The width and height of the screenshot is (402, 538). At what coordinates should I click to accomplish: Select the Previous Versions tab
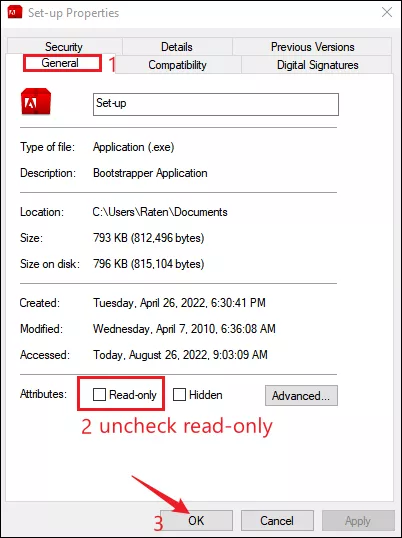tap(312, 46)
